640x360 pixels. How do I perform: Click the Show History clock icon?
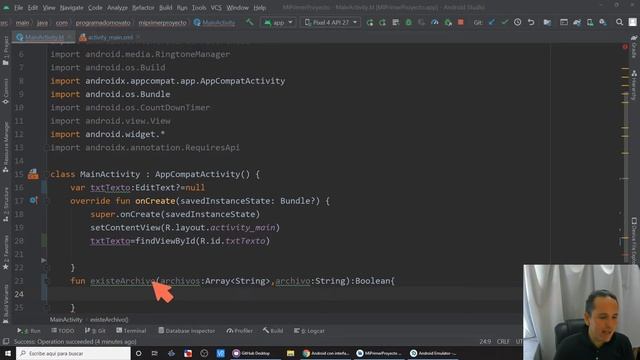[518, 22]
